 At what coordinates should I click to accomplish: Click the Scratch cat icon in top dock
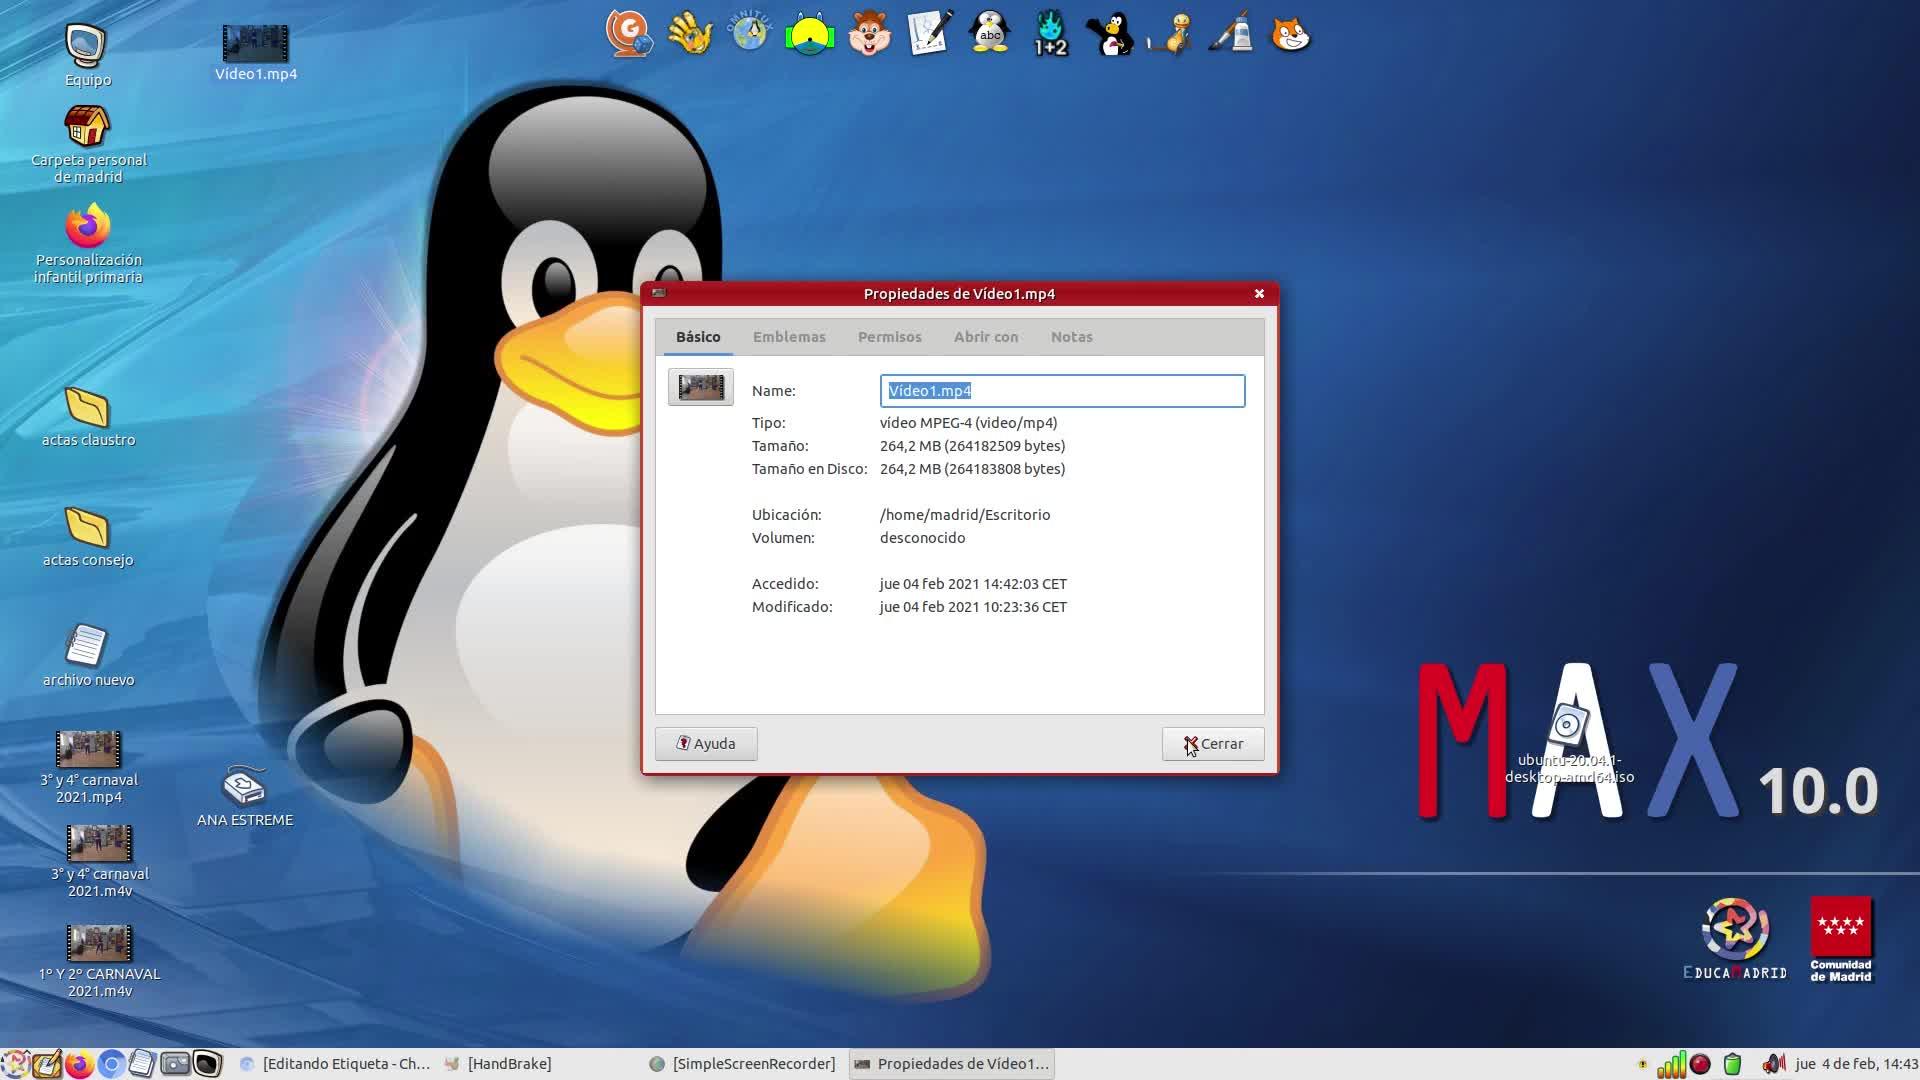[1290, 34]
